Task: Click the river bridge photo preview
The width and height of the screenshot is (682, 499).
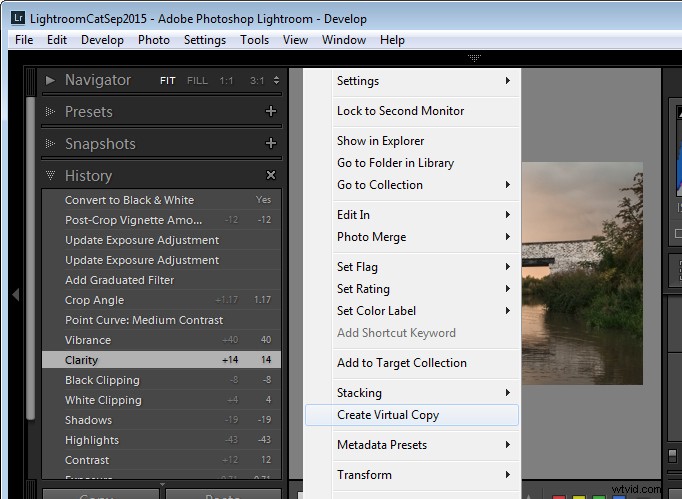Action: tap(582, 273)
